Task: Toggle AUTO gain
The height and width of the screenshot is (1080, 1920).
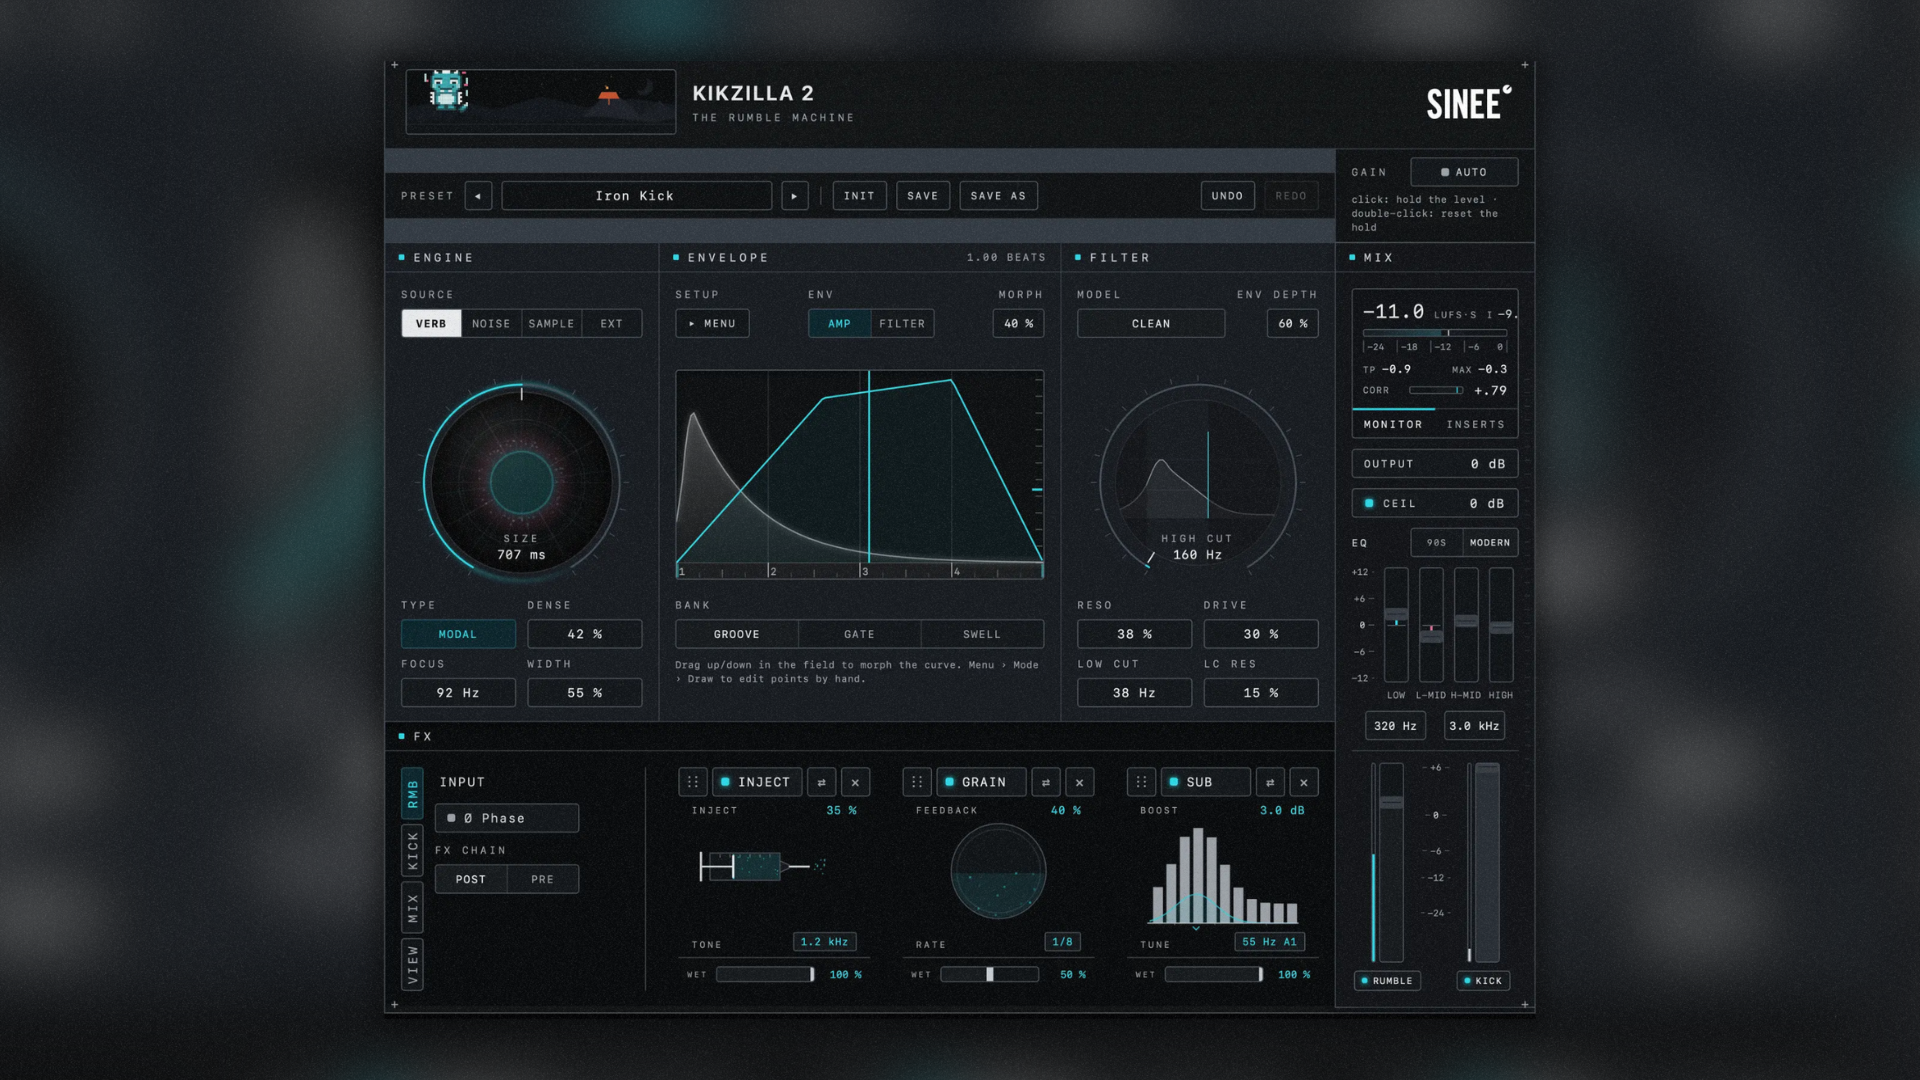Action: point(1464,172)
